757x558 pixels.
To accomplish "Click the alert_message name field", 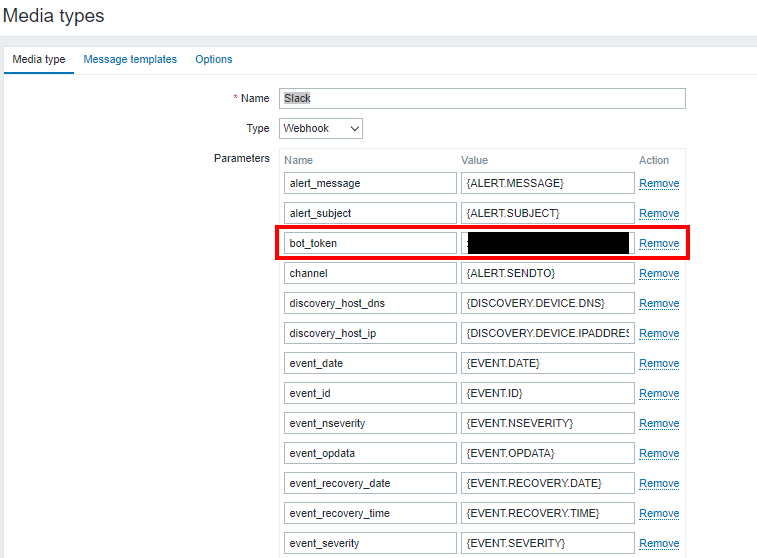I will (x=370, y=183).
